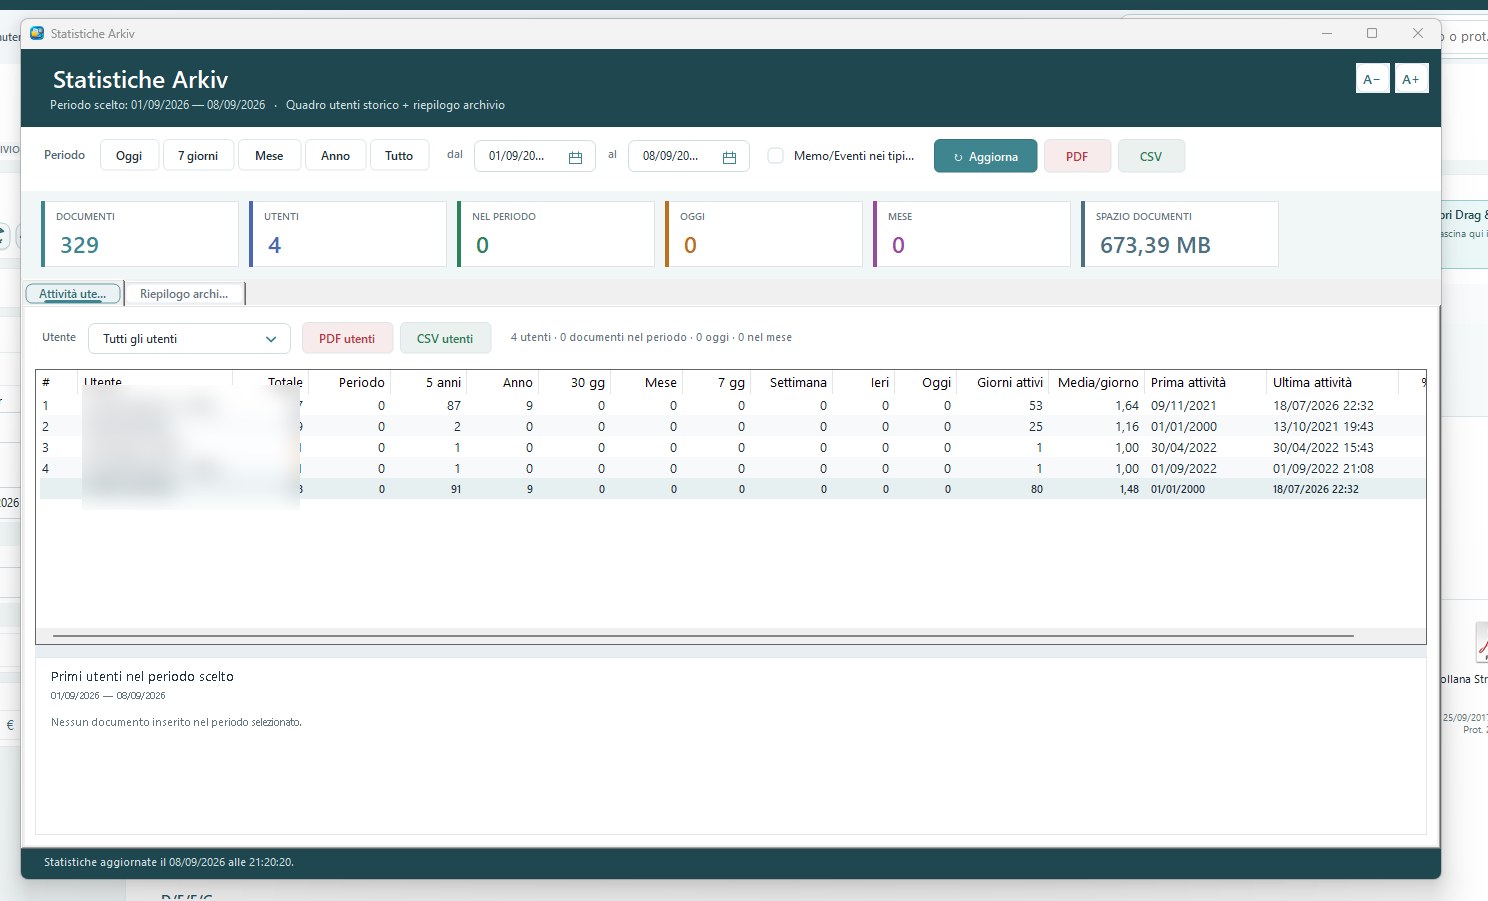Image resolution: width=1488 pixels, height=901 pixels.
Task: Click the status bar 'Statistiche aggiornate' text
Action: click(x=169, y=862)
